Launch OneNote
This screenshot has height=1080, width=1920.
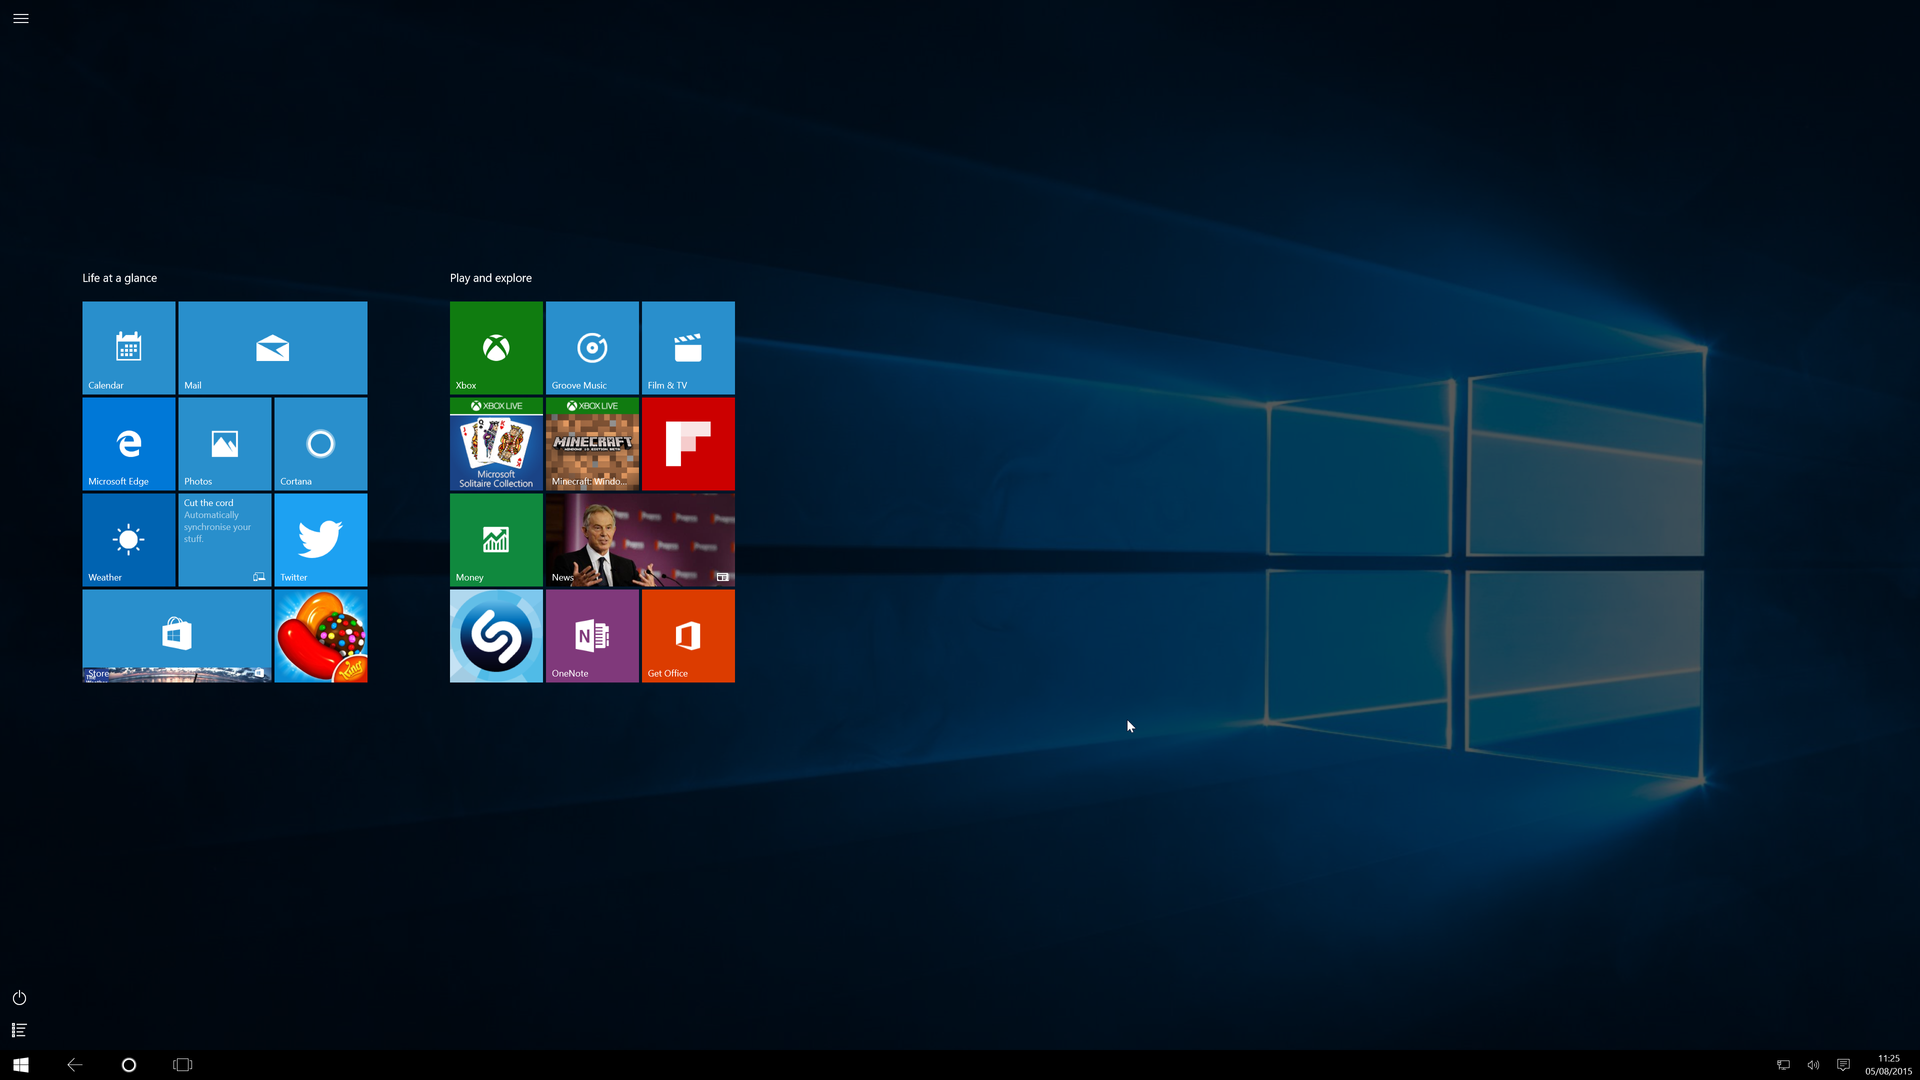pyautogui.click(x=592, y=635)
